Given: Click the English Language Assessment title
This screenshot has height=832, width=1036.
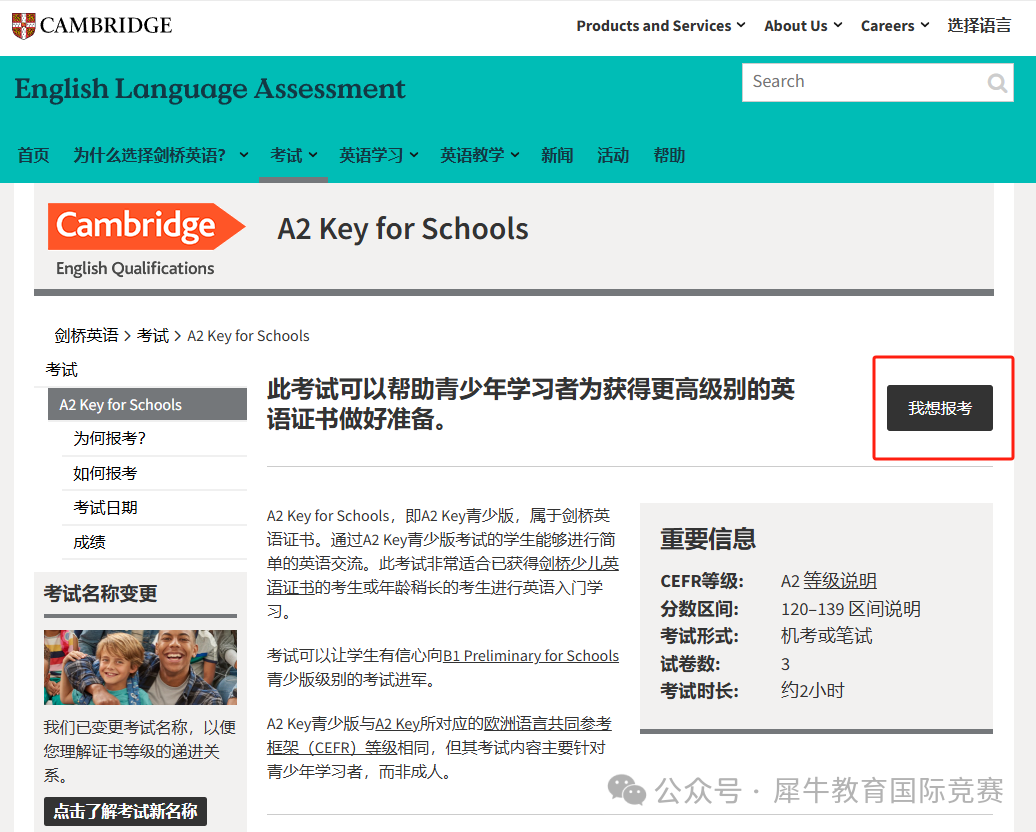Looking at the screenshot, I should pos(209,89).
